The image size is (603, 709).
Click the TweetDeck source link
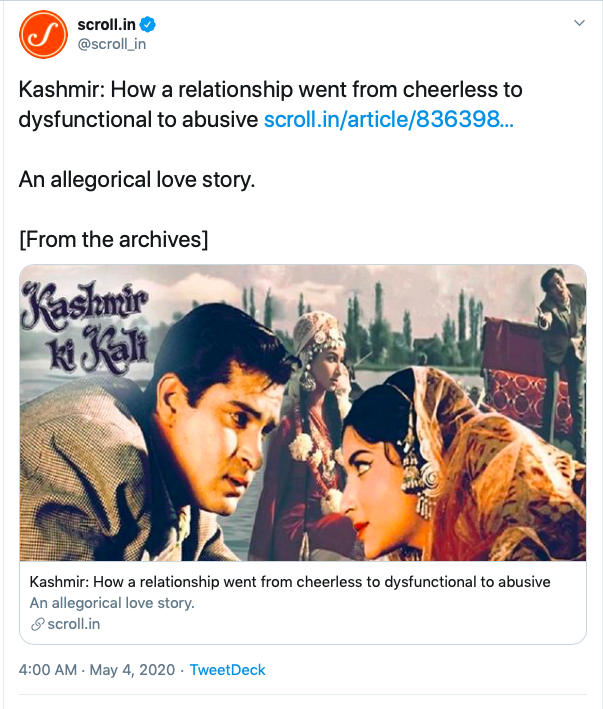pos(227,670)
